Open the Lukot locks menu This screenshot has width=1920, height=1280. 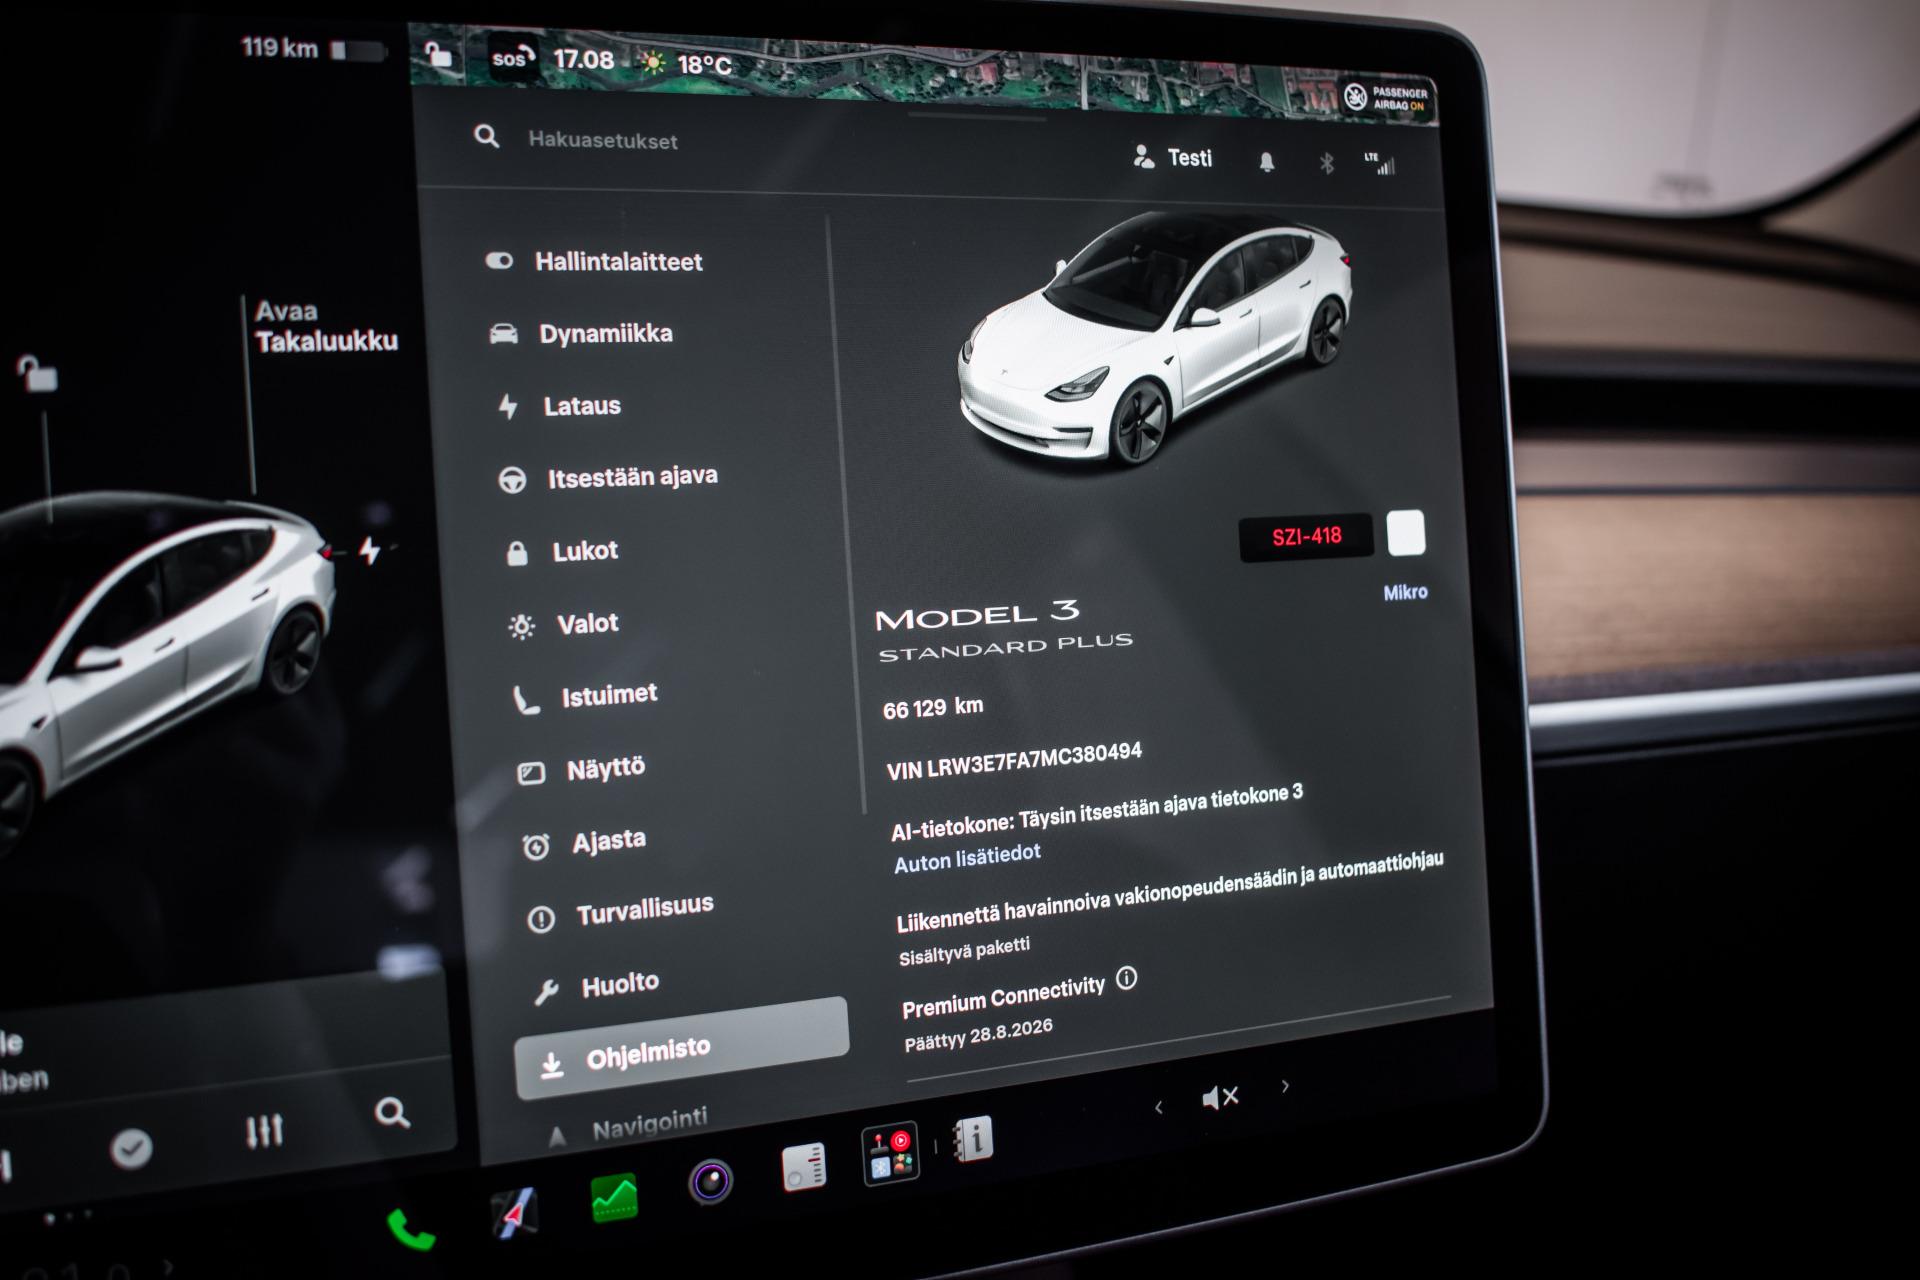pyautogui.click(x=562, y=551)
